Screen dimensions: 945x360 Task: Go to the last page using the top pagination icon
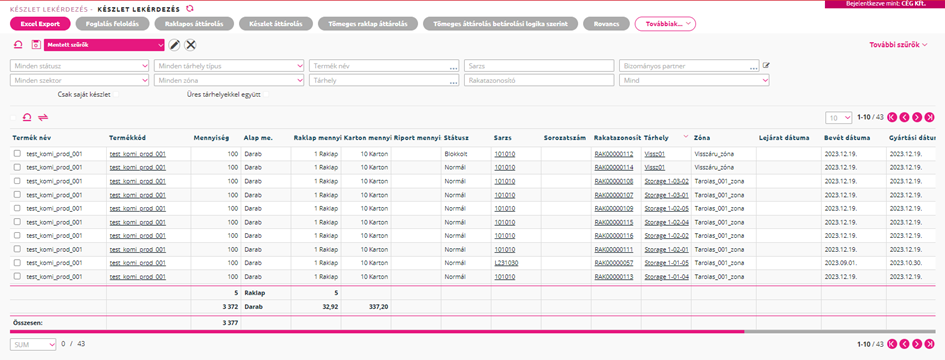930,117
